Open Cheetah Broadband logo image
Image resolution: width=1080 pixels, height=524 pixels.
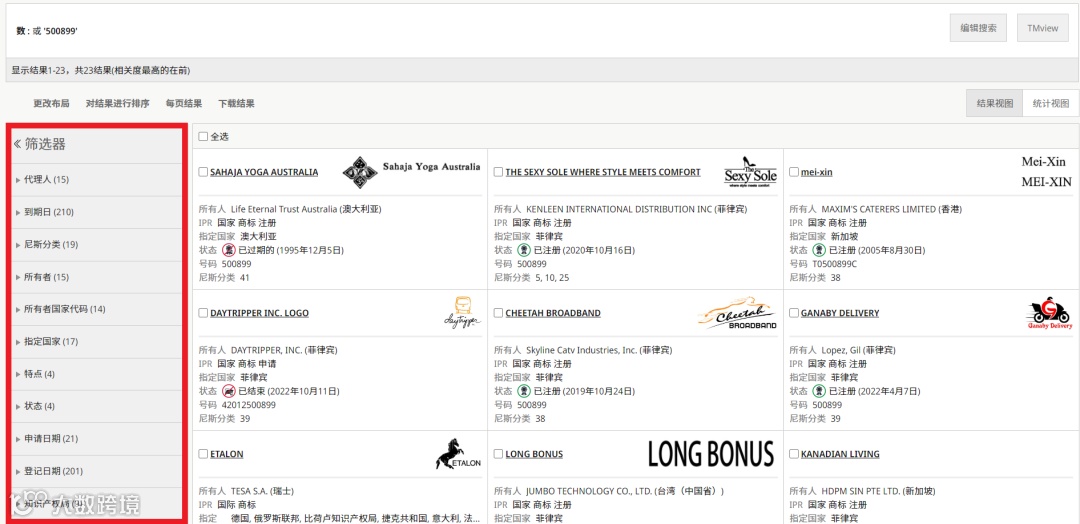(x=737, y=313)
